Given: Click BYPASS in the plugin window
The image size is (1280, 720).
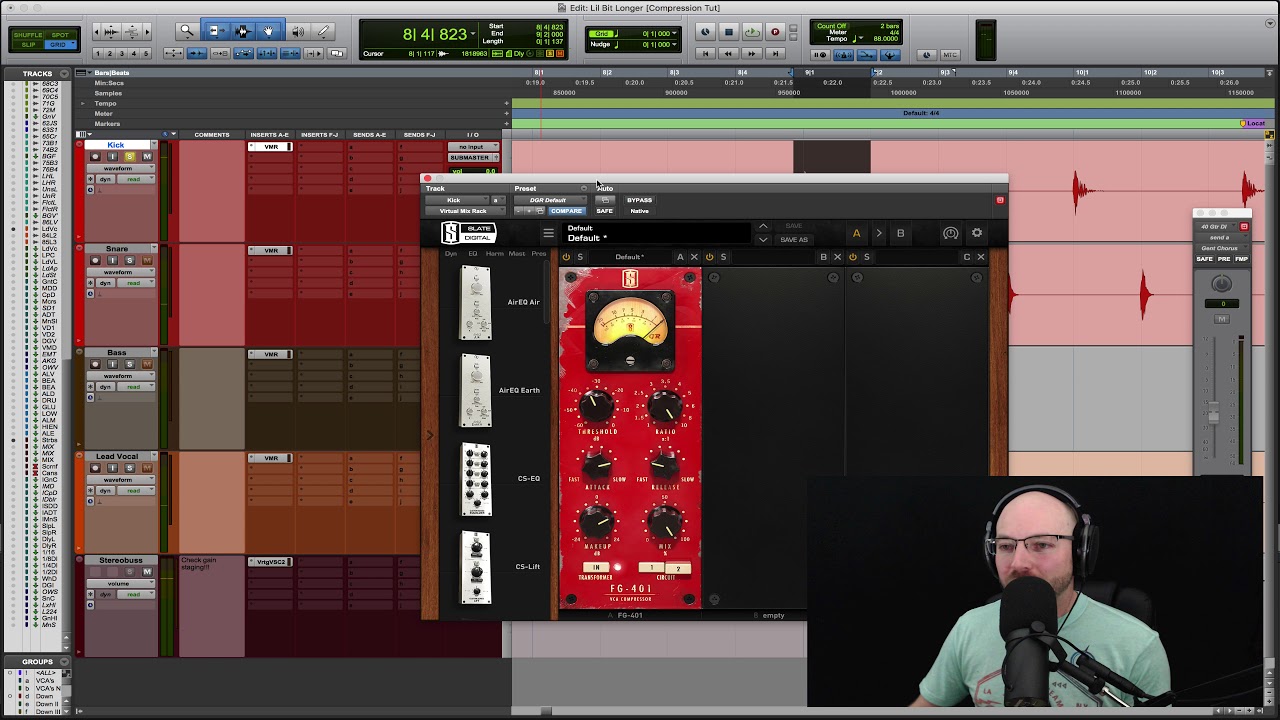Looking at the screenshot, I should [x=639, y=200].
